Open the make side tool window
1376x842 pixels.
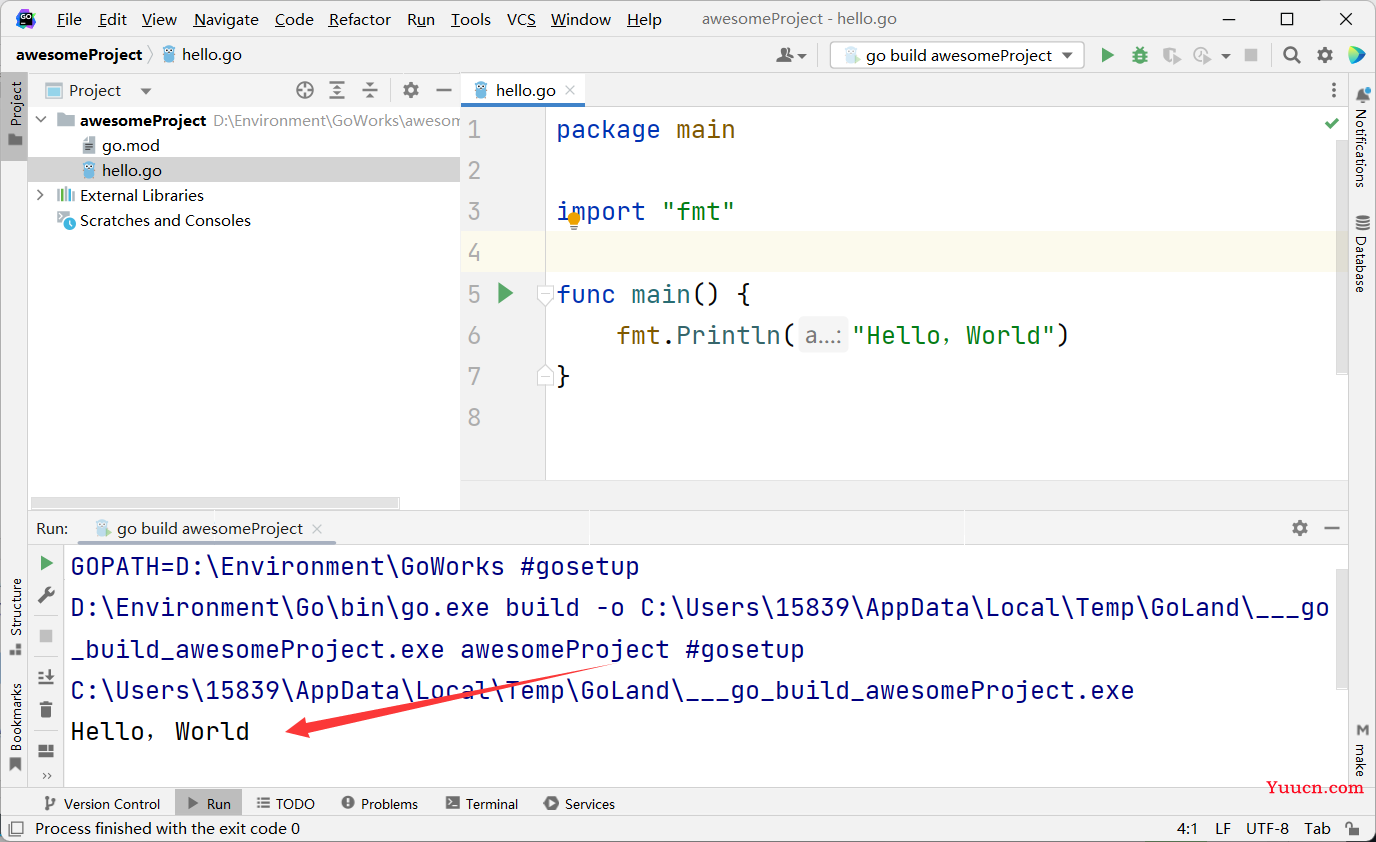[1361, 751]
